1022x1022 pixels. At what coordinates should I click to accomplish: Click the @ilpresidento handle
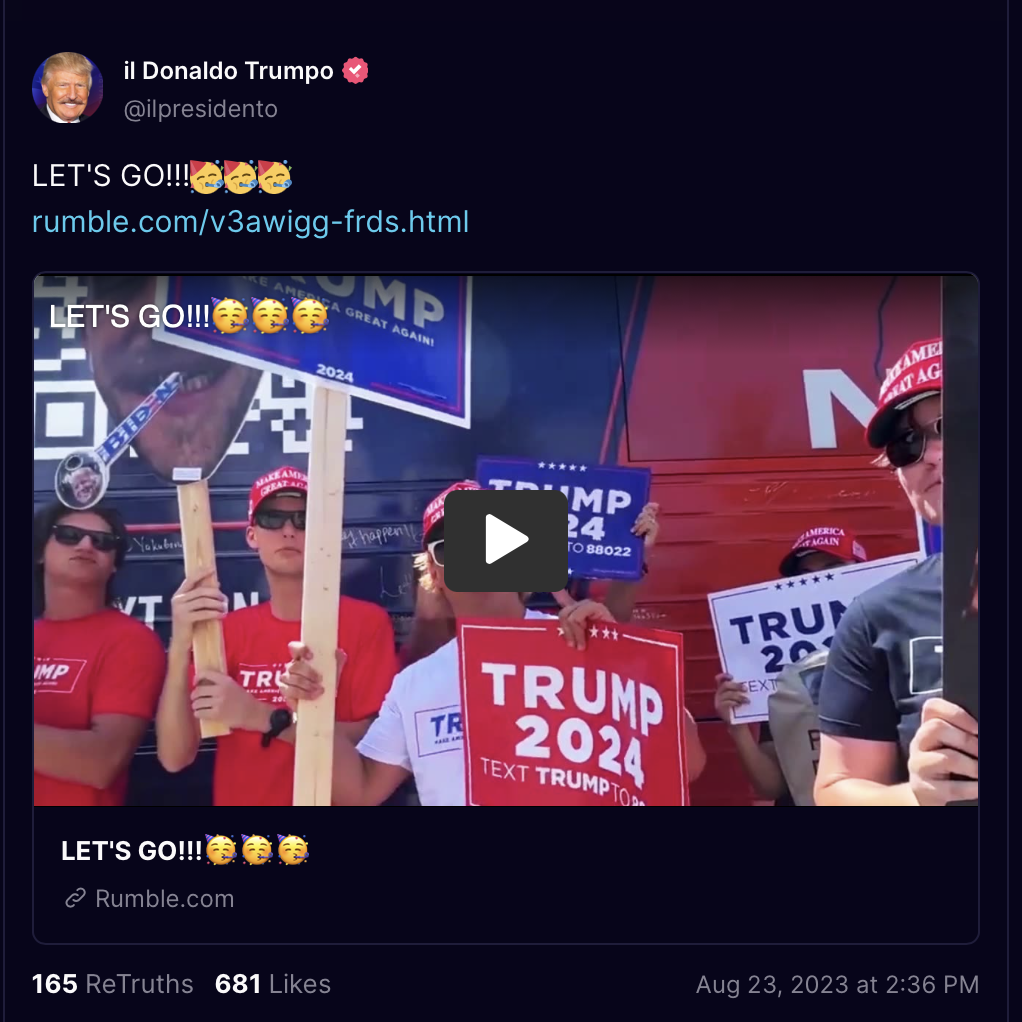[x=200, y=109]
